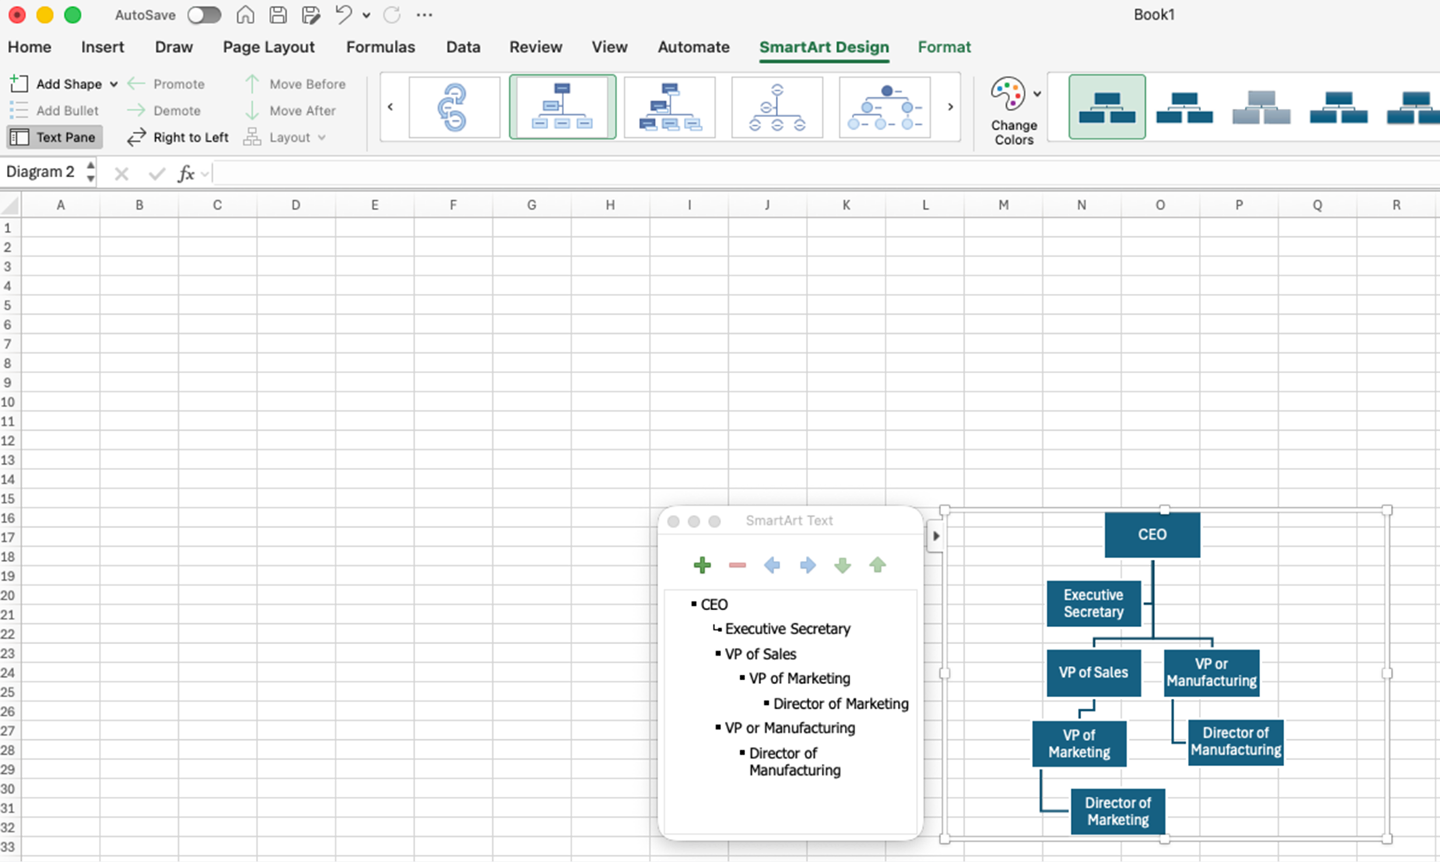Viewport: 1440px width, 862px height.
Task: Click in the formula bar input
Action: click(x=826, y=174)
